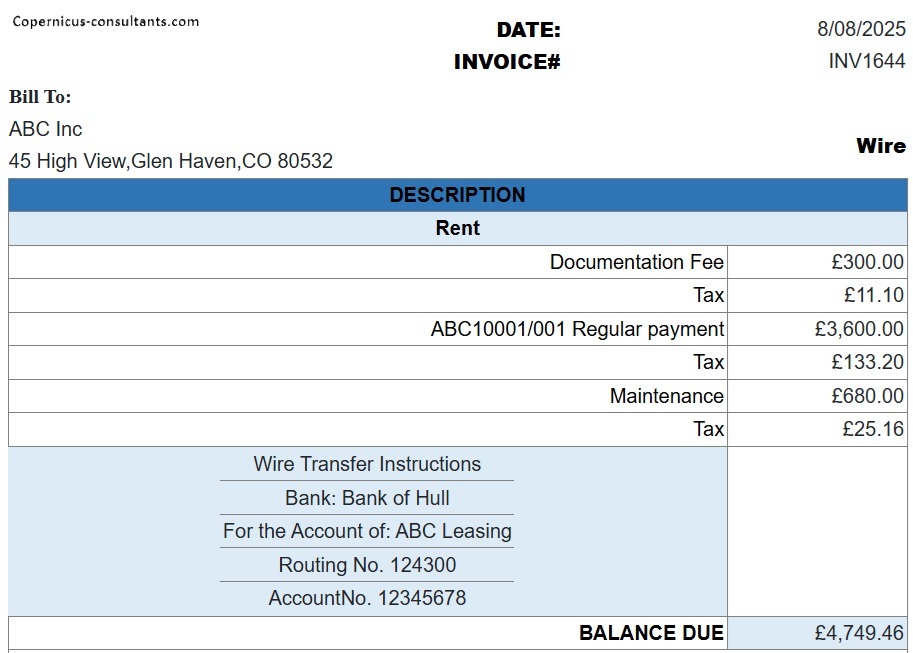Click the AccountNo. 12345678 line

coord(367,598)
